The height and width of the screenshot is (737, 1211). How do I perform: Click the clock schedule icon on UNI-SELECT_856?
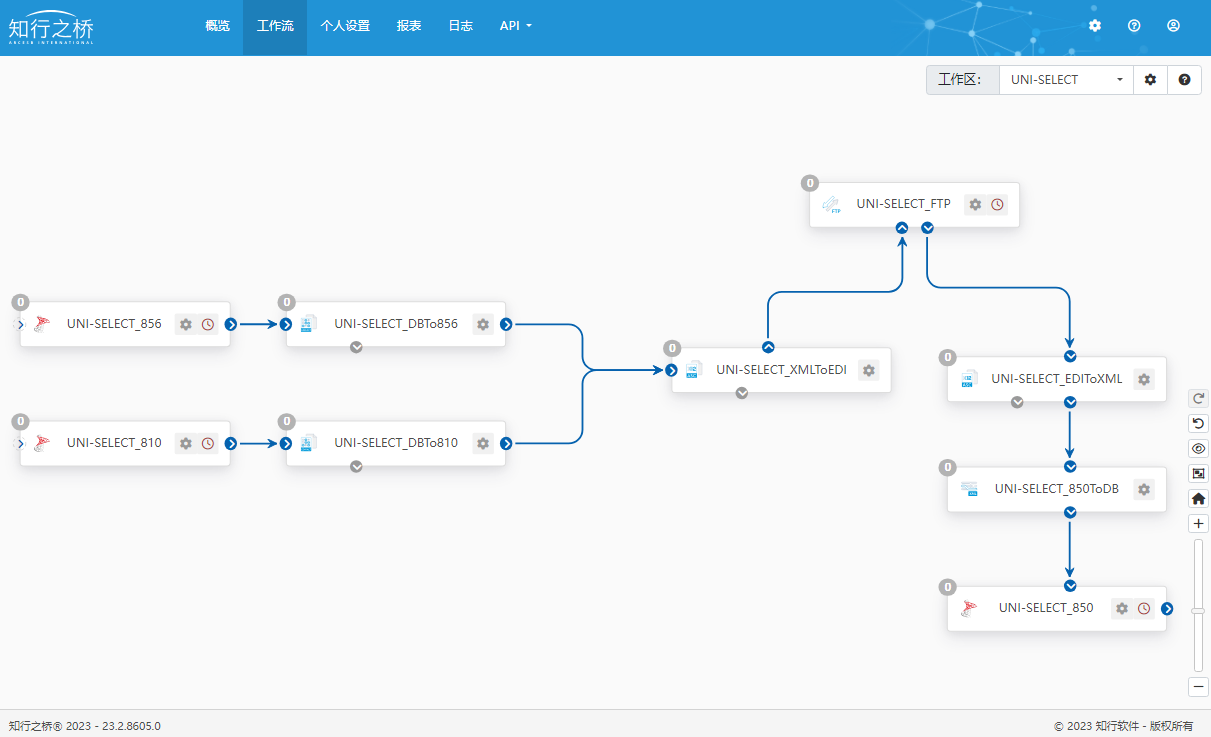[208, 324]
